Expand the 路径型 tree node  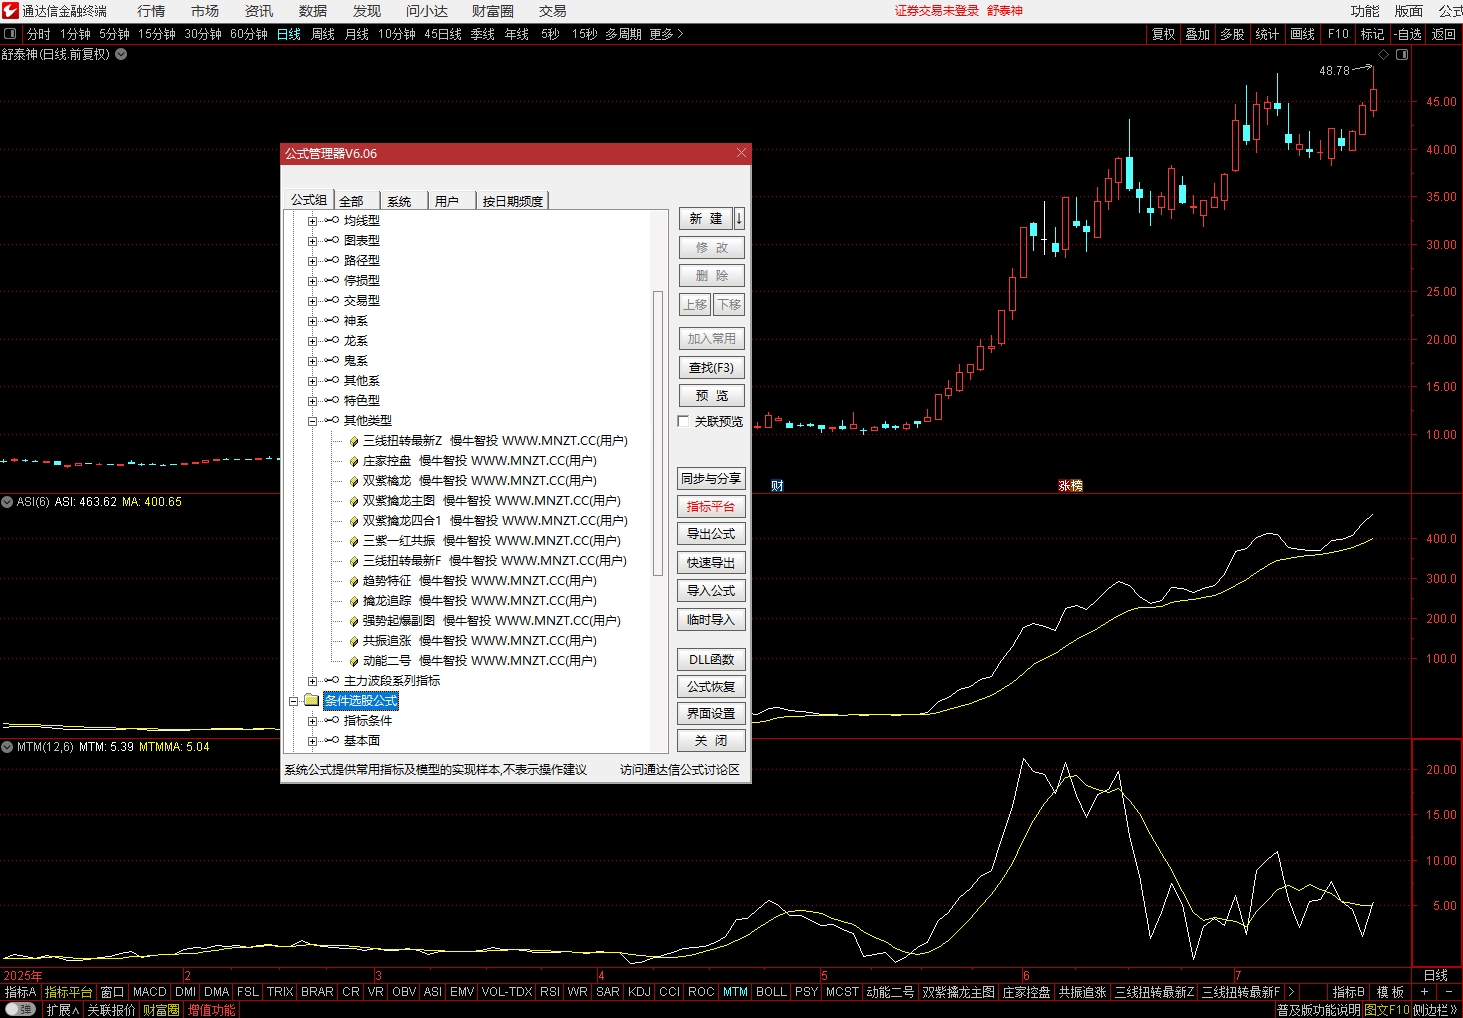click(312, 261)
